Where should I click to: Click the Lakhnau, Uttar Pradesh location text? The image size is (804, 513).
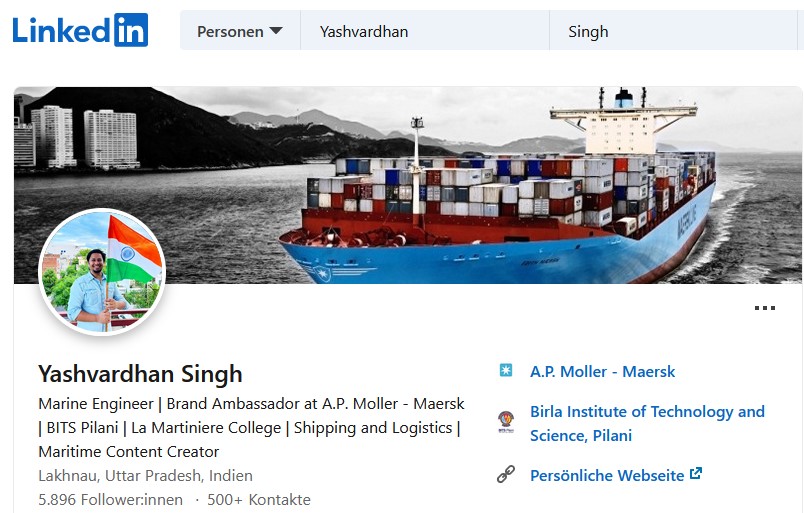(145, 476)
